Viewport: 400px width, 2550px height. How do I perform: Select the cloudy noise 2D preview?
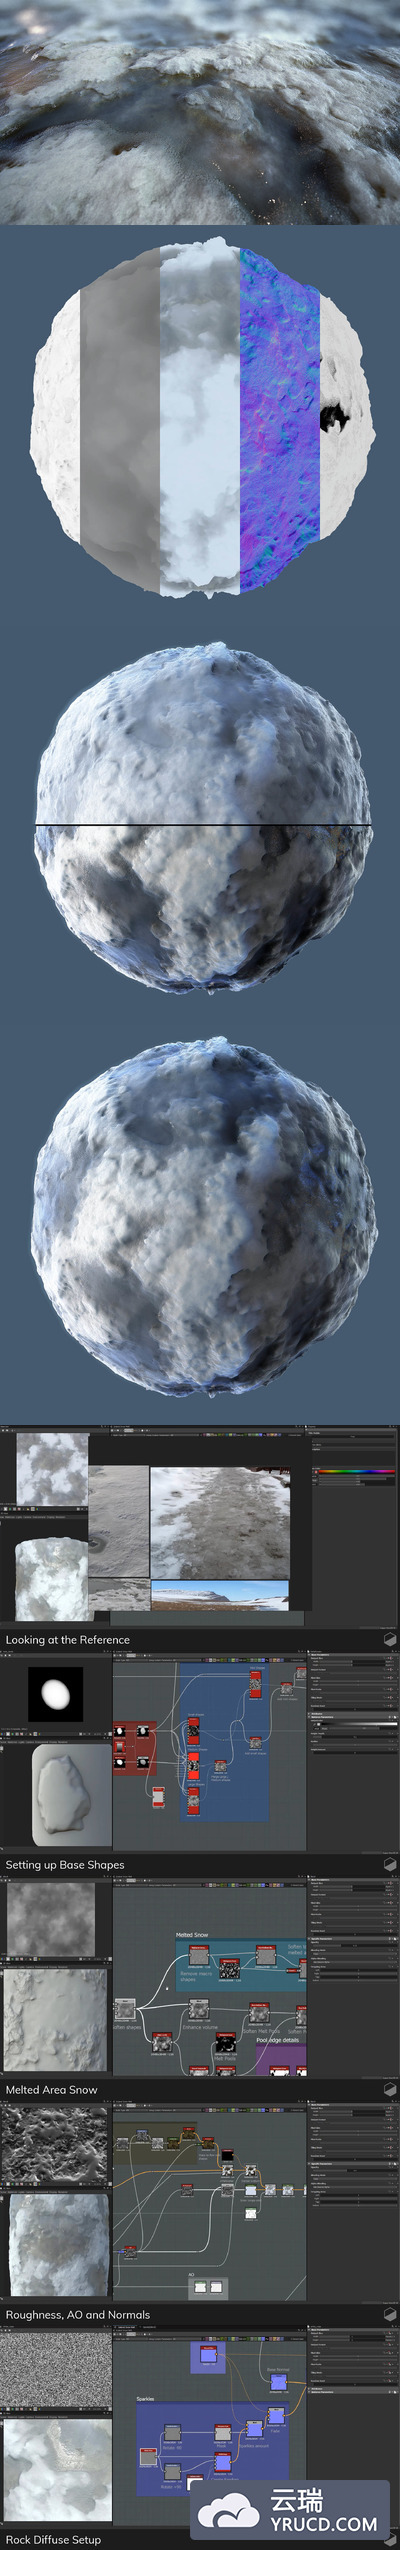coord(51,1918)
